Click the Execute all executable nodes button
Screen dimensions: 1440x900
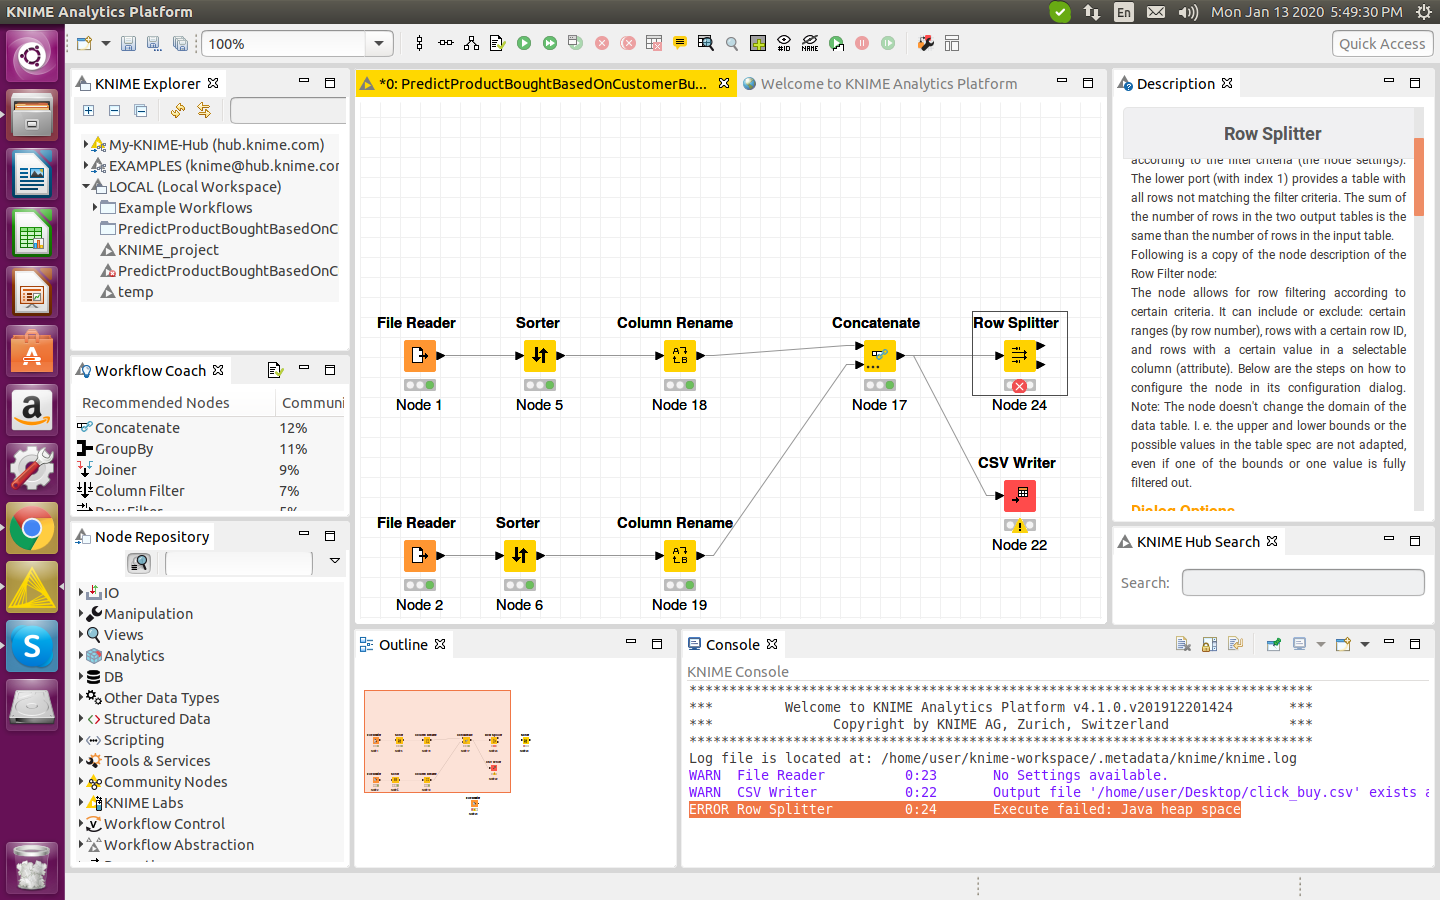[550, 43]
